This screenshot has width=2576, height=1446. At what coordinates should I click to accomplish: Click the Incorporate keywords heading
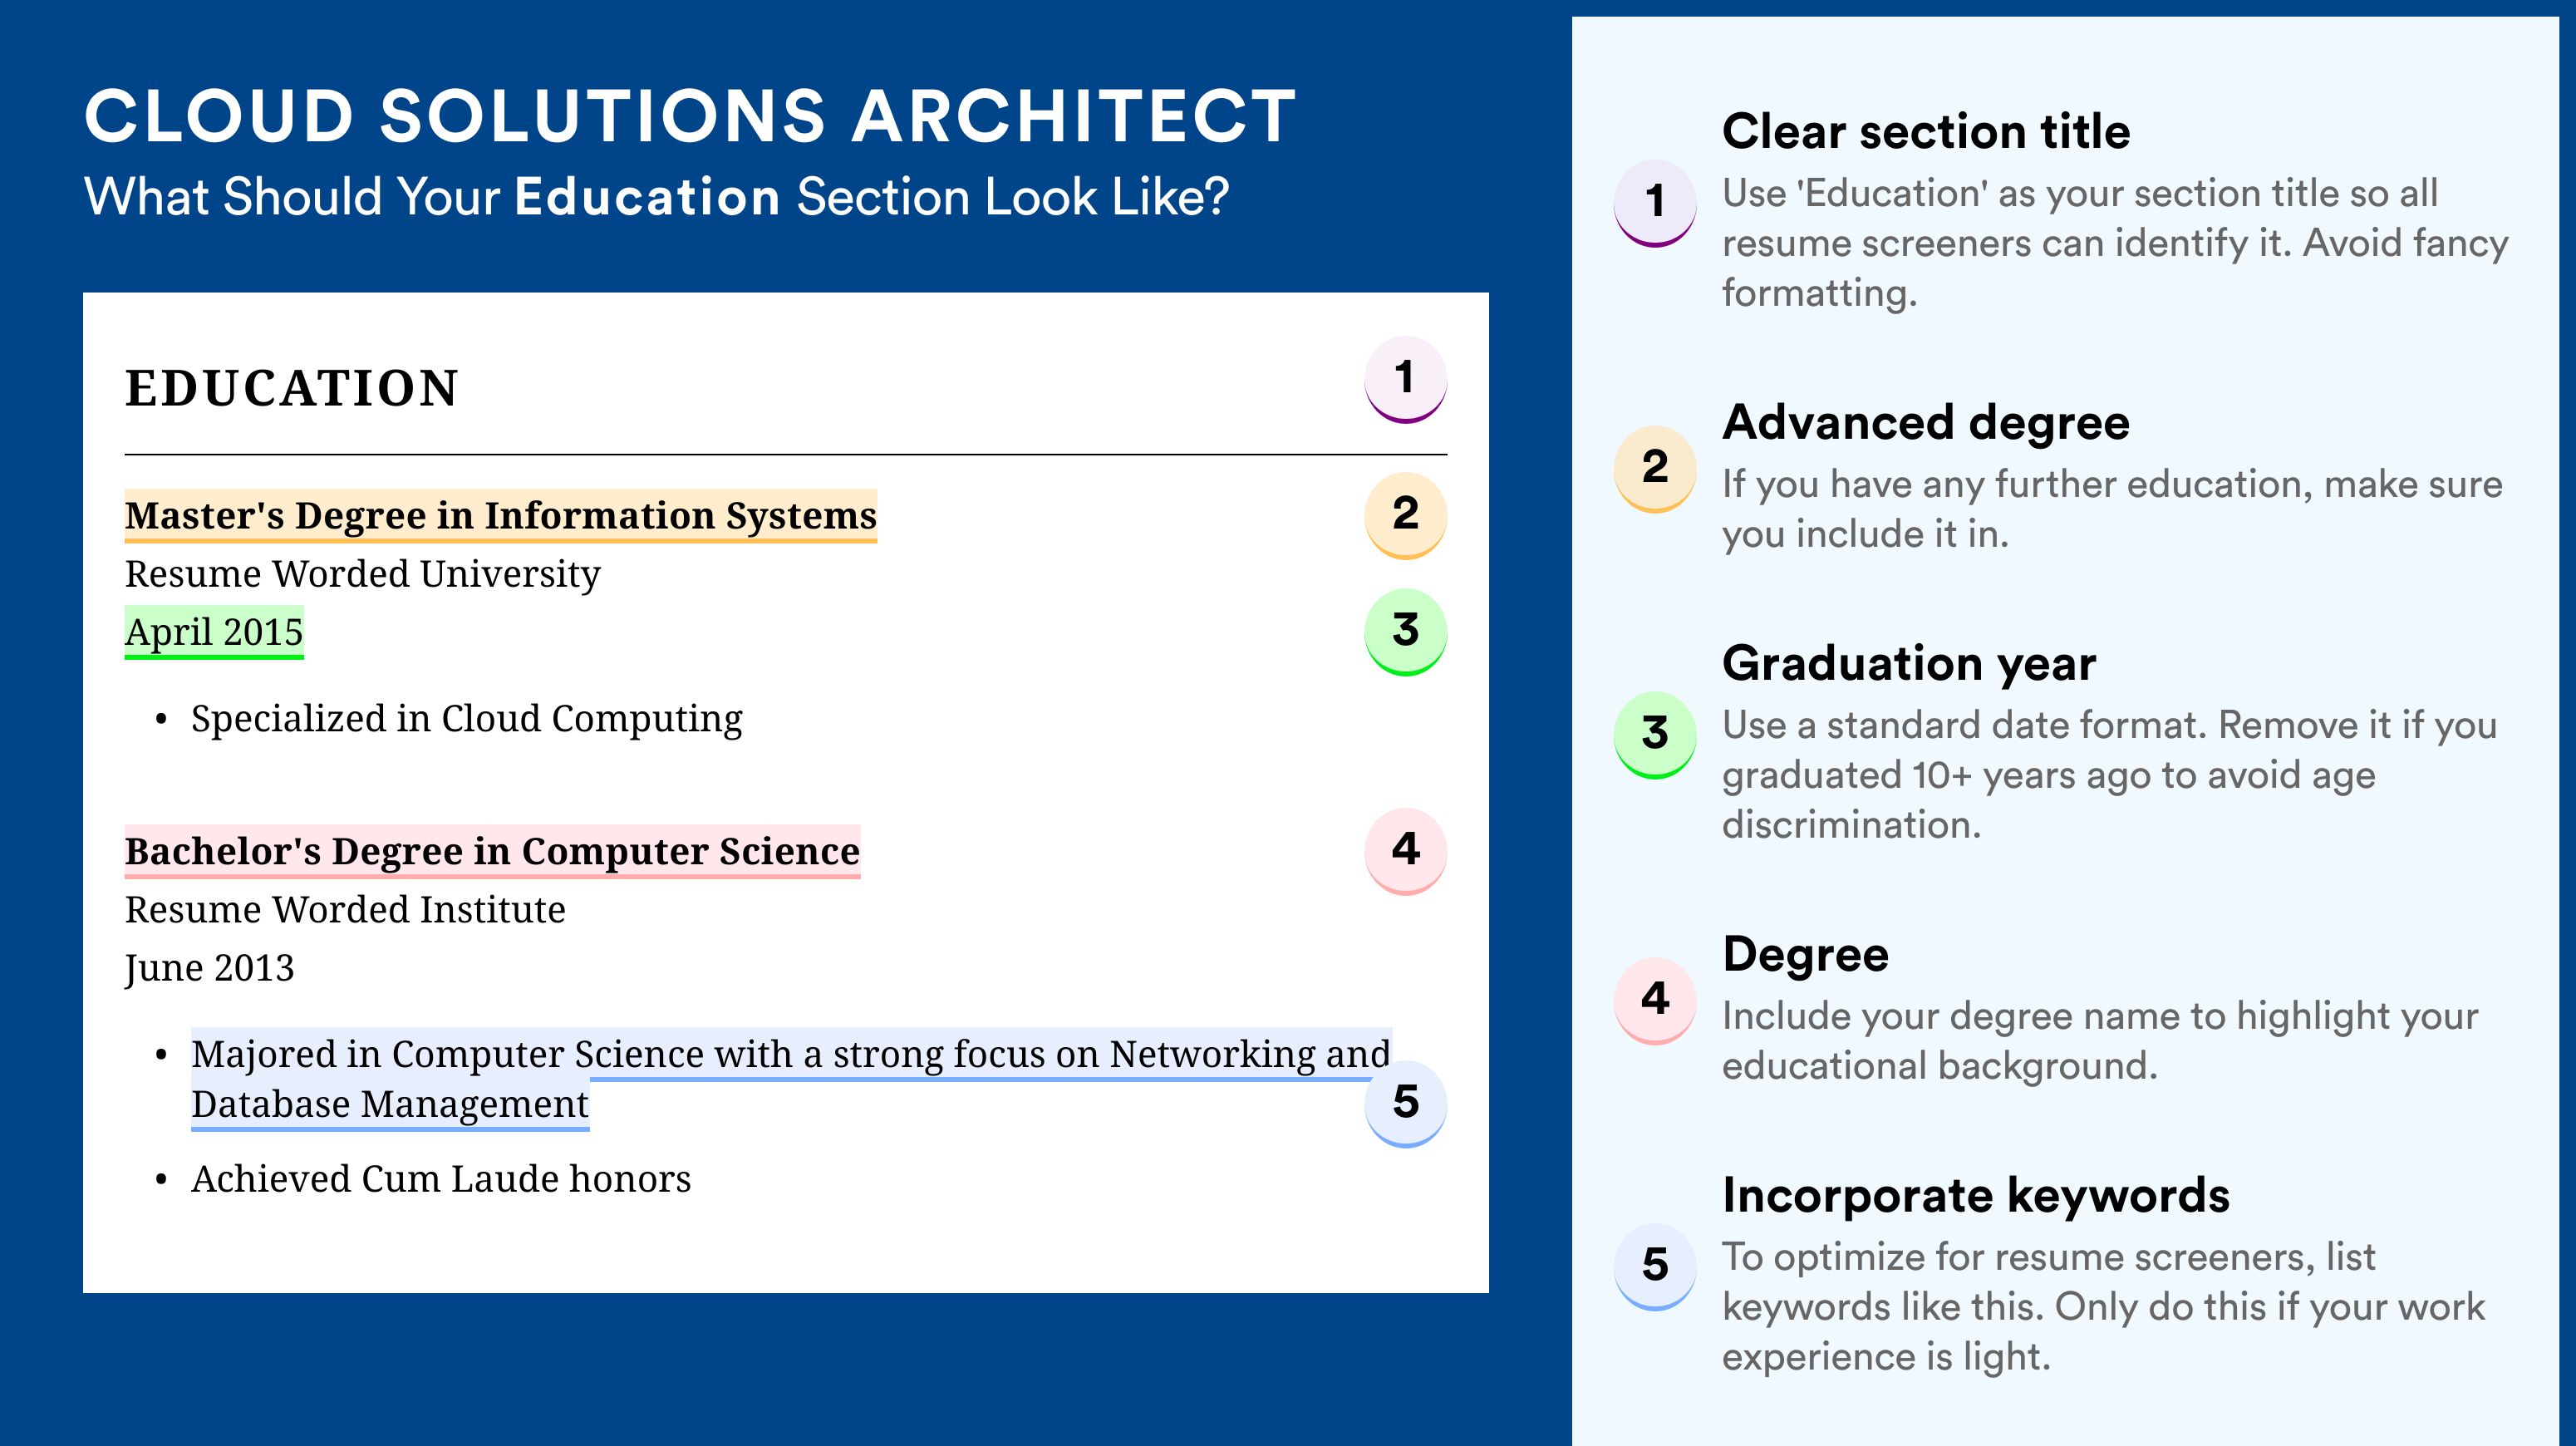(1976, 1195)
